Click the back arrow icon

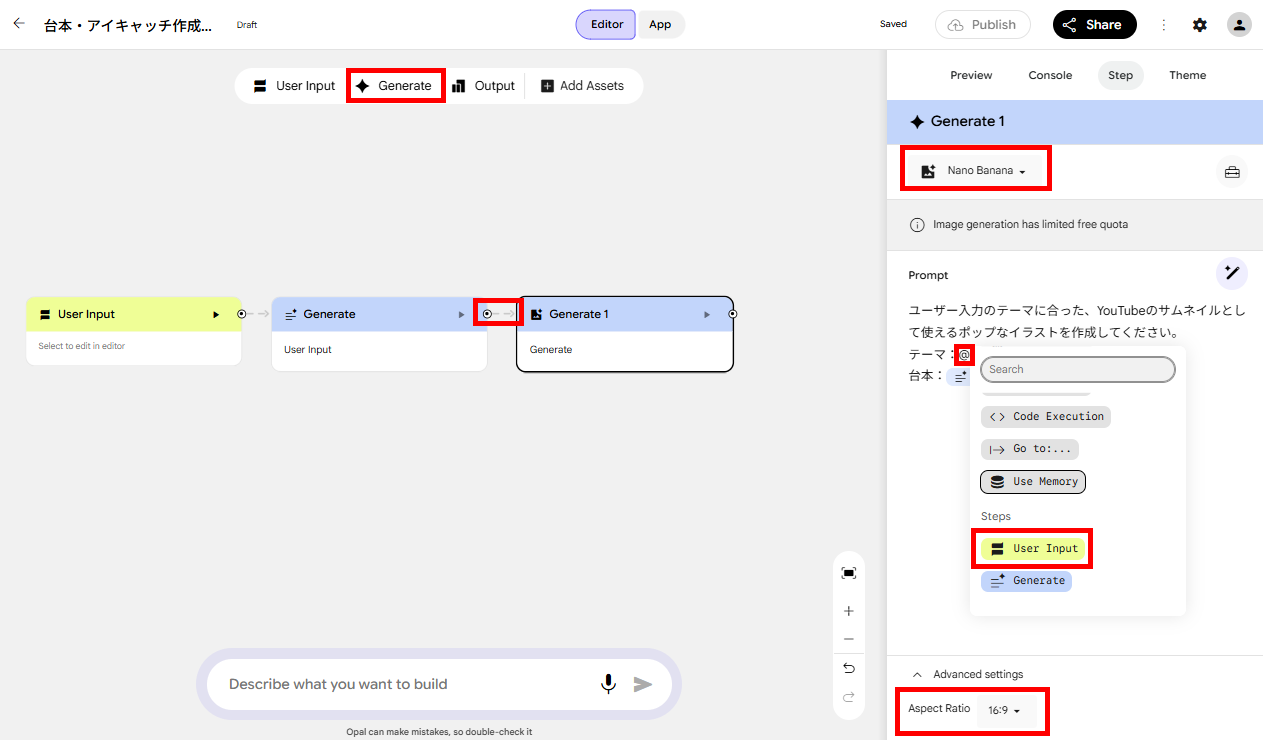coord(18,23)
